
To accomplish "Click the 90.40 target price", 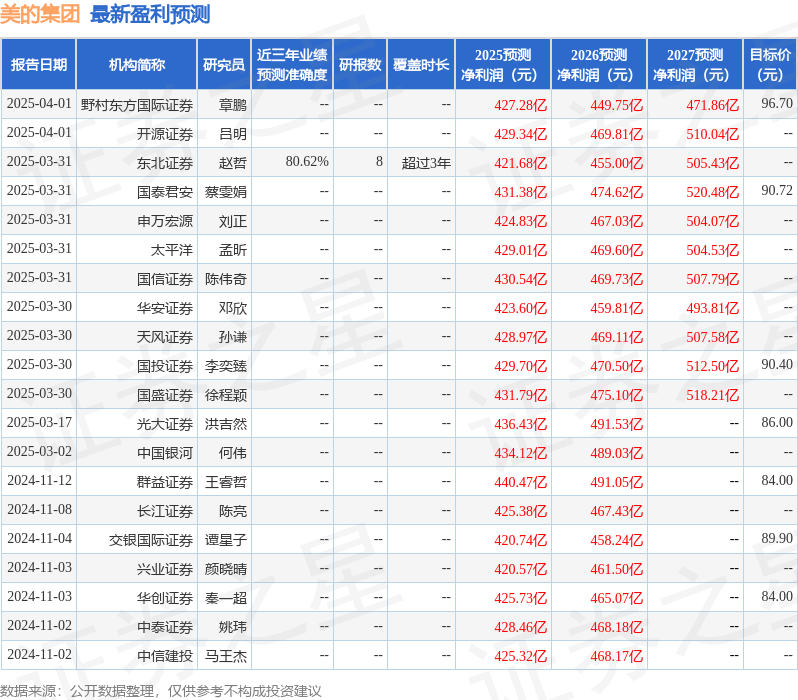I will 777,365.
